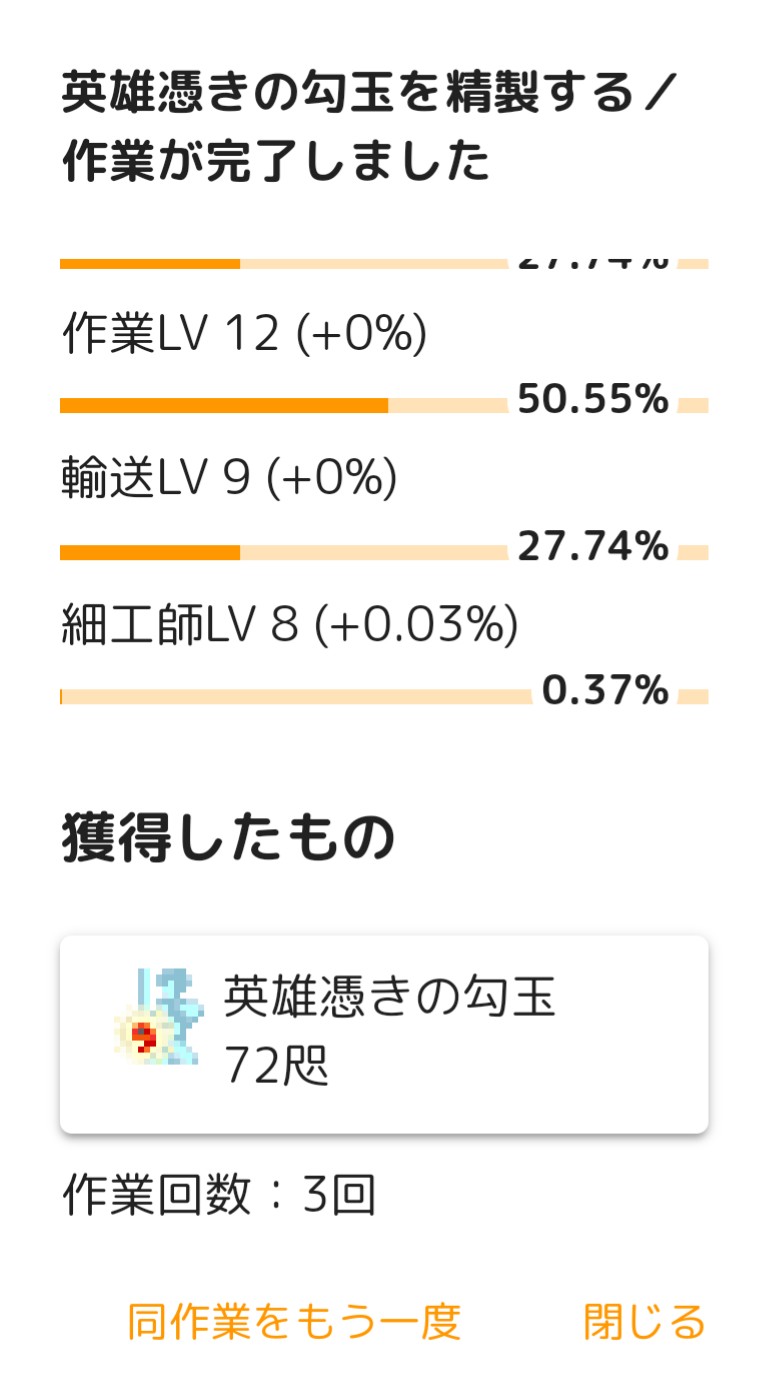Click the 0.37% percentage value
The height and width of the screenshot is (1395, 771).
point(605,690)
